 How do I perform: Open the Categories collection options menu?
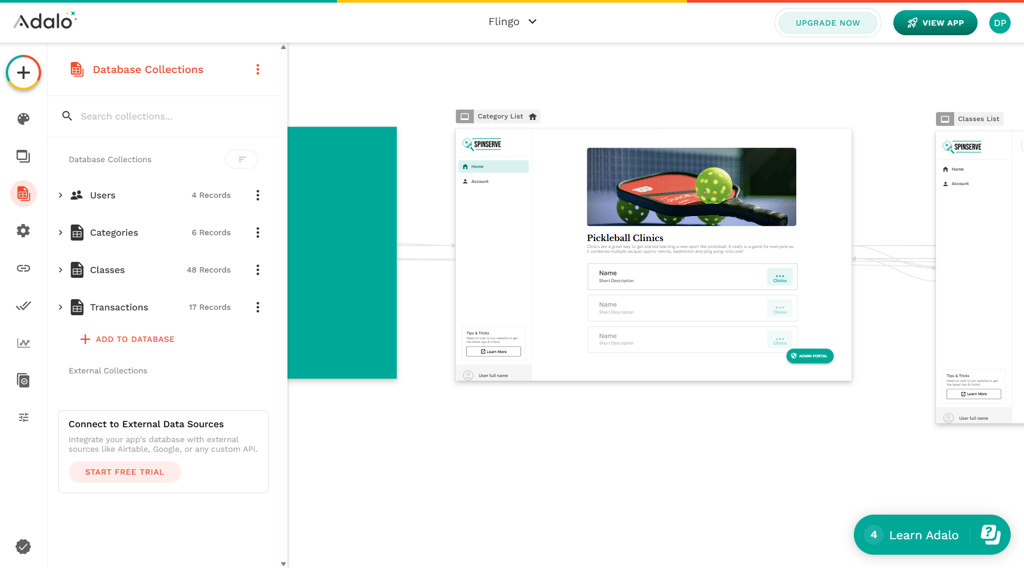[x=258, y=232]
